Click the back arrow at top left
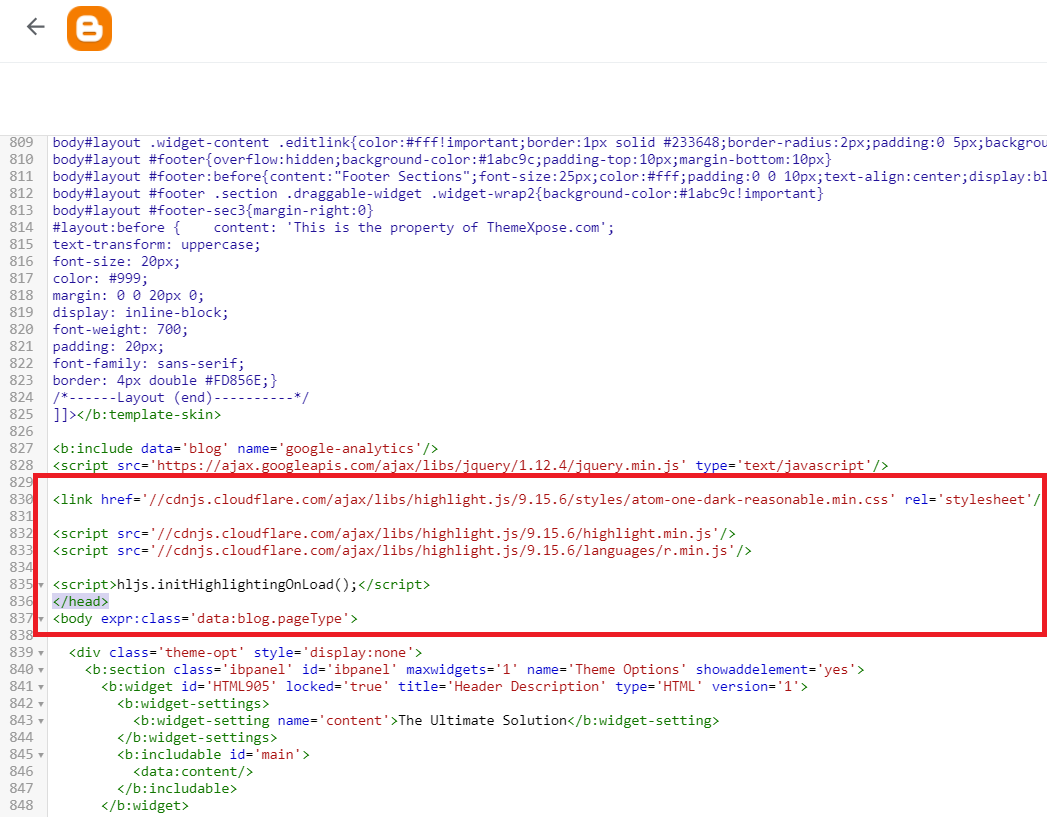The width and height of the screenshot is (1047, 817). pos(35,27)
